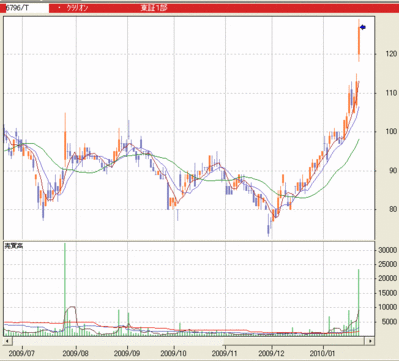Viewport: 399px width, 361px height.
Task: Select the tallest green volume bar near 2009/08
Action: [65, 289]
